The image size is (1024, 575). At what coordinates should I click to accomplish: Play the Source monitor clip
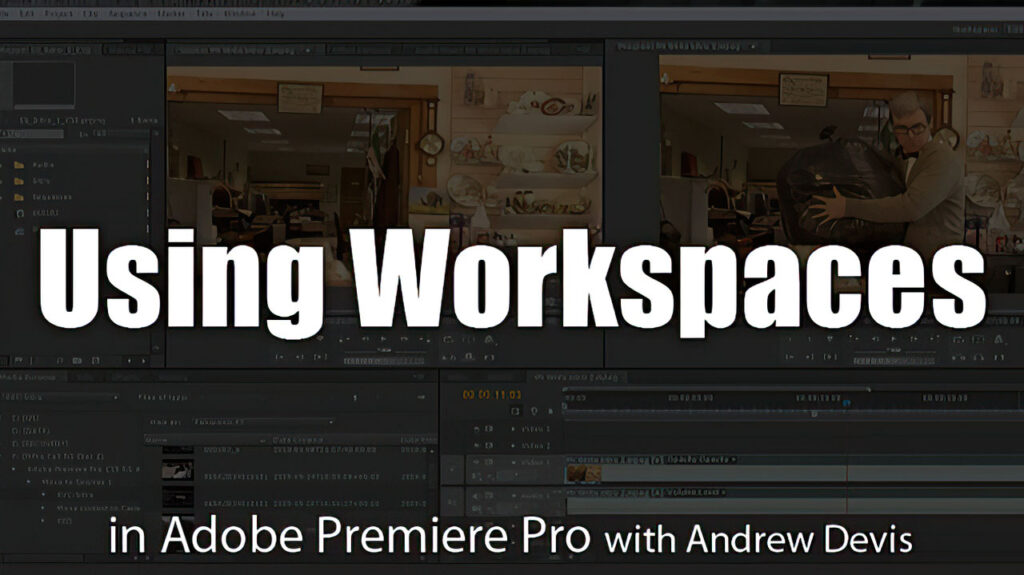coord(384,339)
